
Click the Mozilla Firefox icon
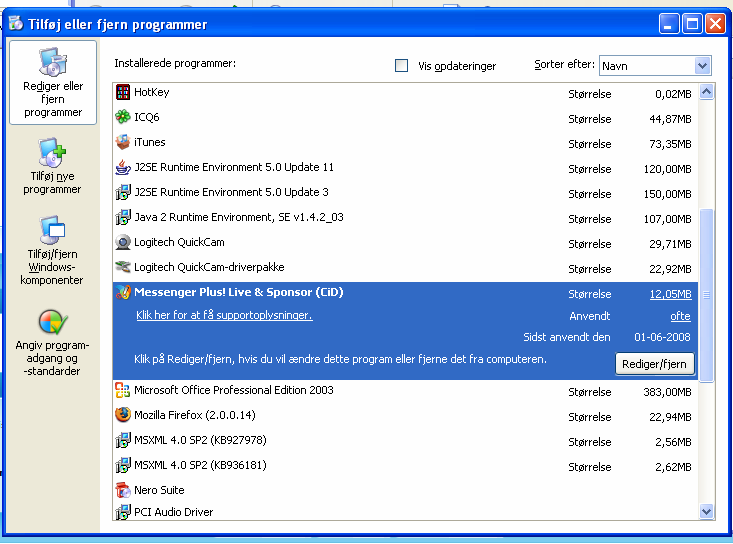(123, 415)
